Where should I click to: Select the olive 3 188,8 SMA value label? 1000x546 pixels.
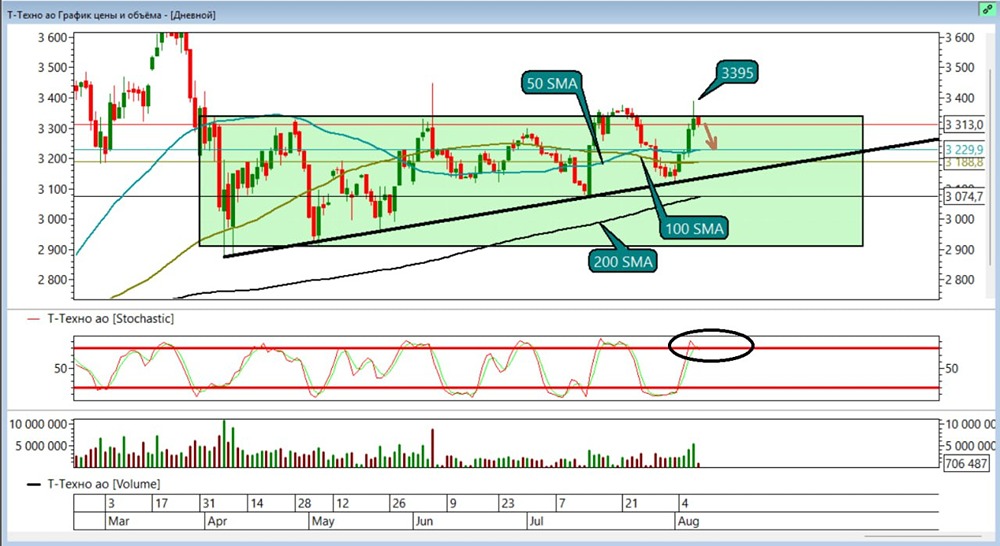(x=964, y=163)
